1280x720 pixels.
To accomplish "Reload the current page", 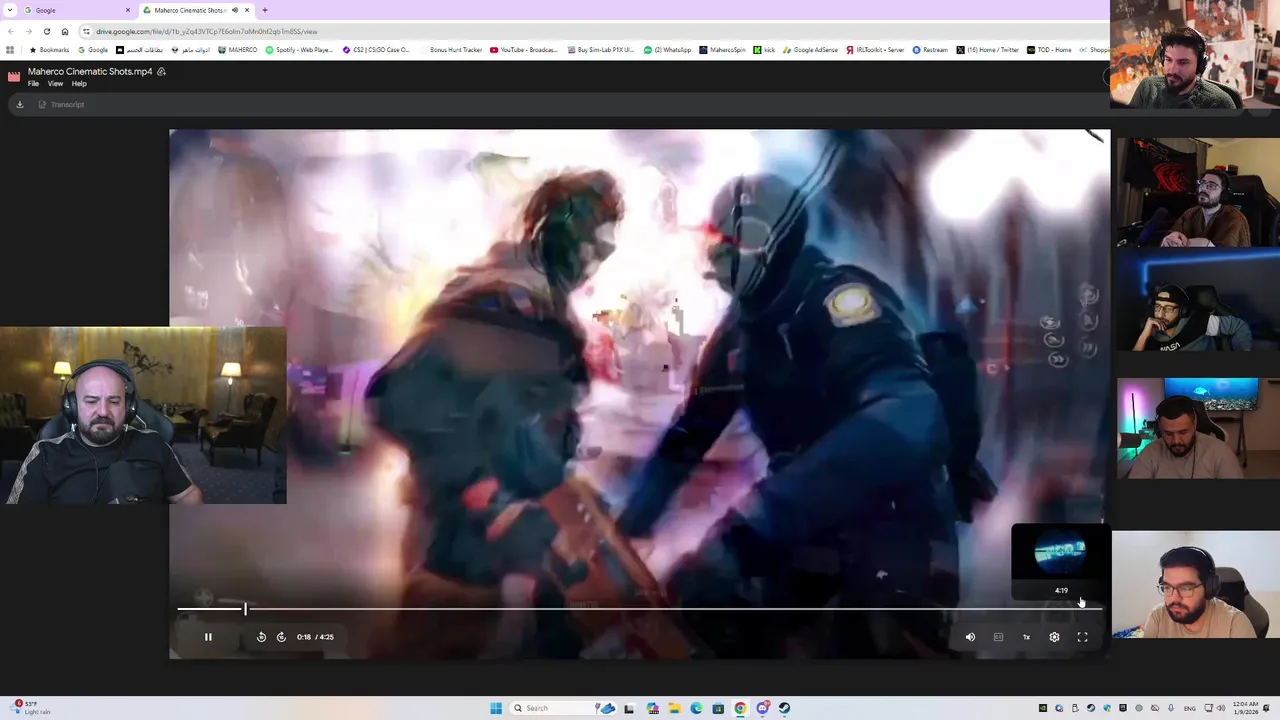I will pyautogui.click(x=46, y=31).
